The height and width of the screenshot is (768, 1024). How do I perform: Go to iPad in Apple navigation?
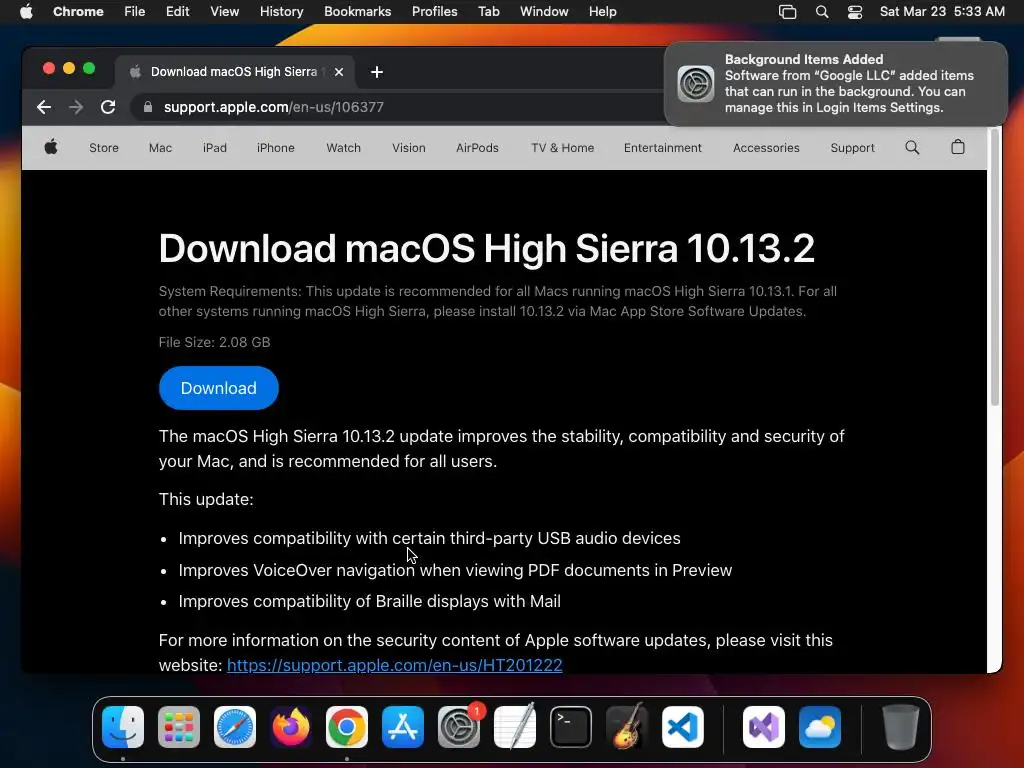215,148
